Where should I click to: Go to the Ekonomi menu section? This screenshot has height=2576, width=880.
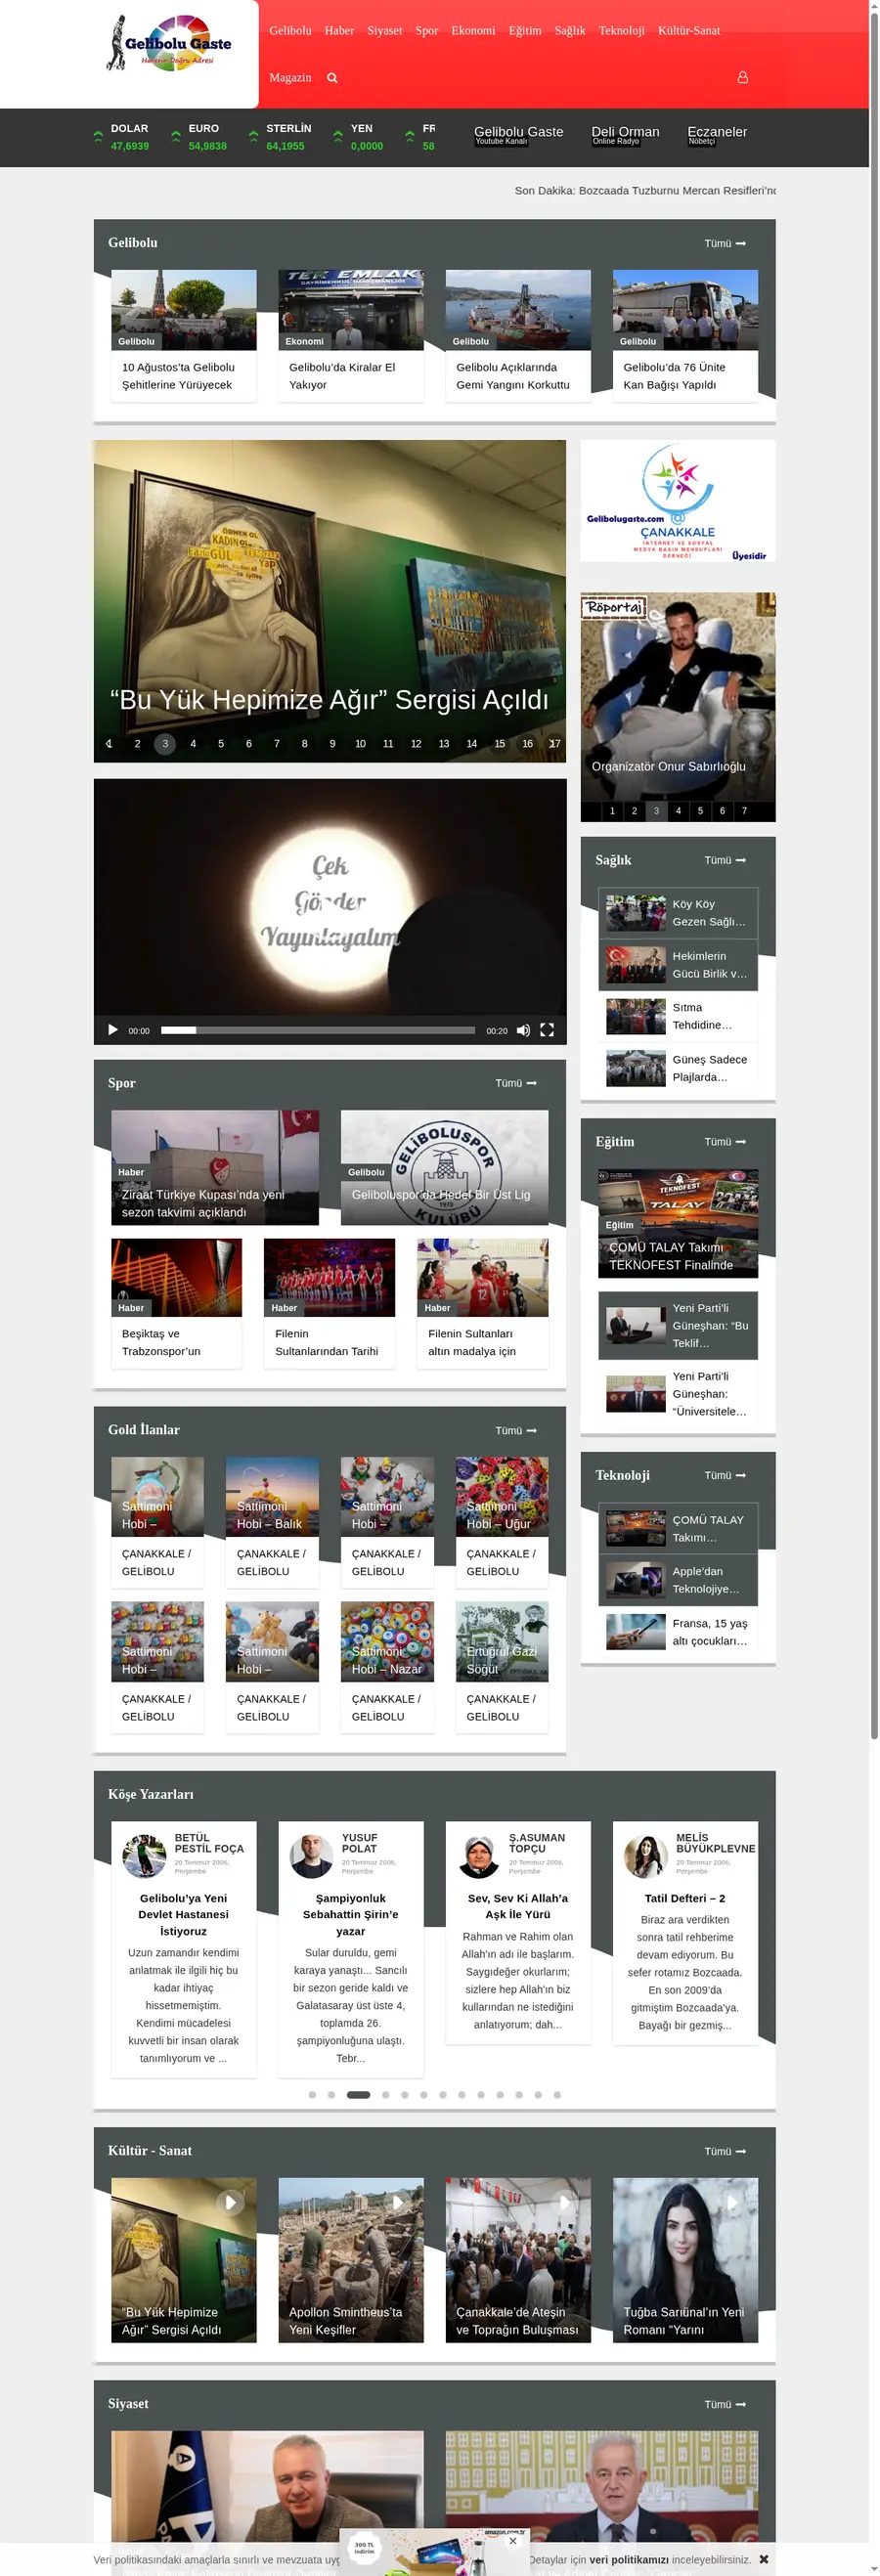coord(473,31)
